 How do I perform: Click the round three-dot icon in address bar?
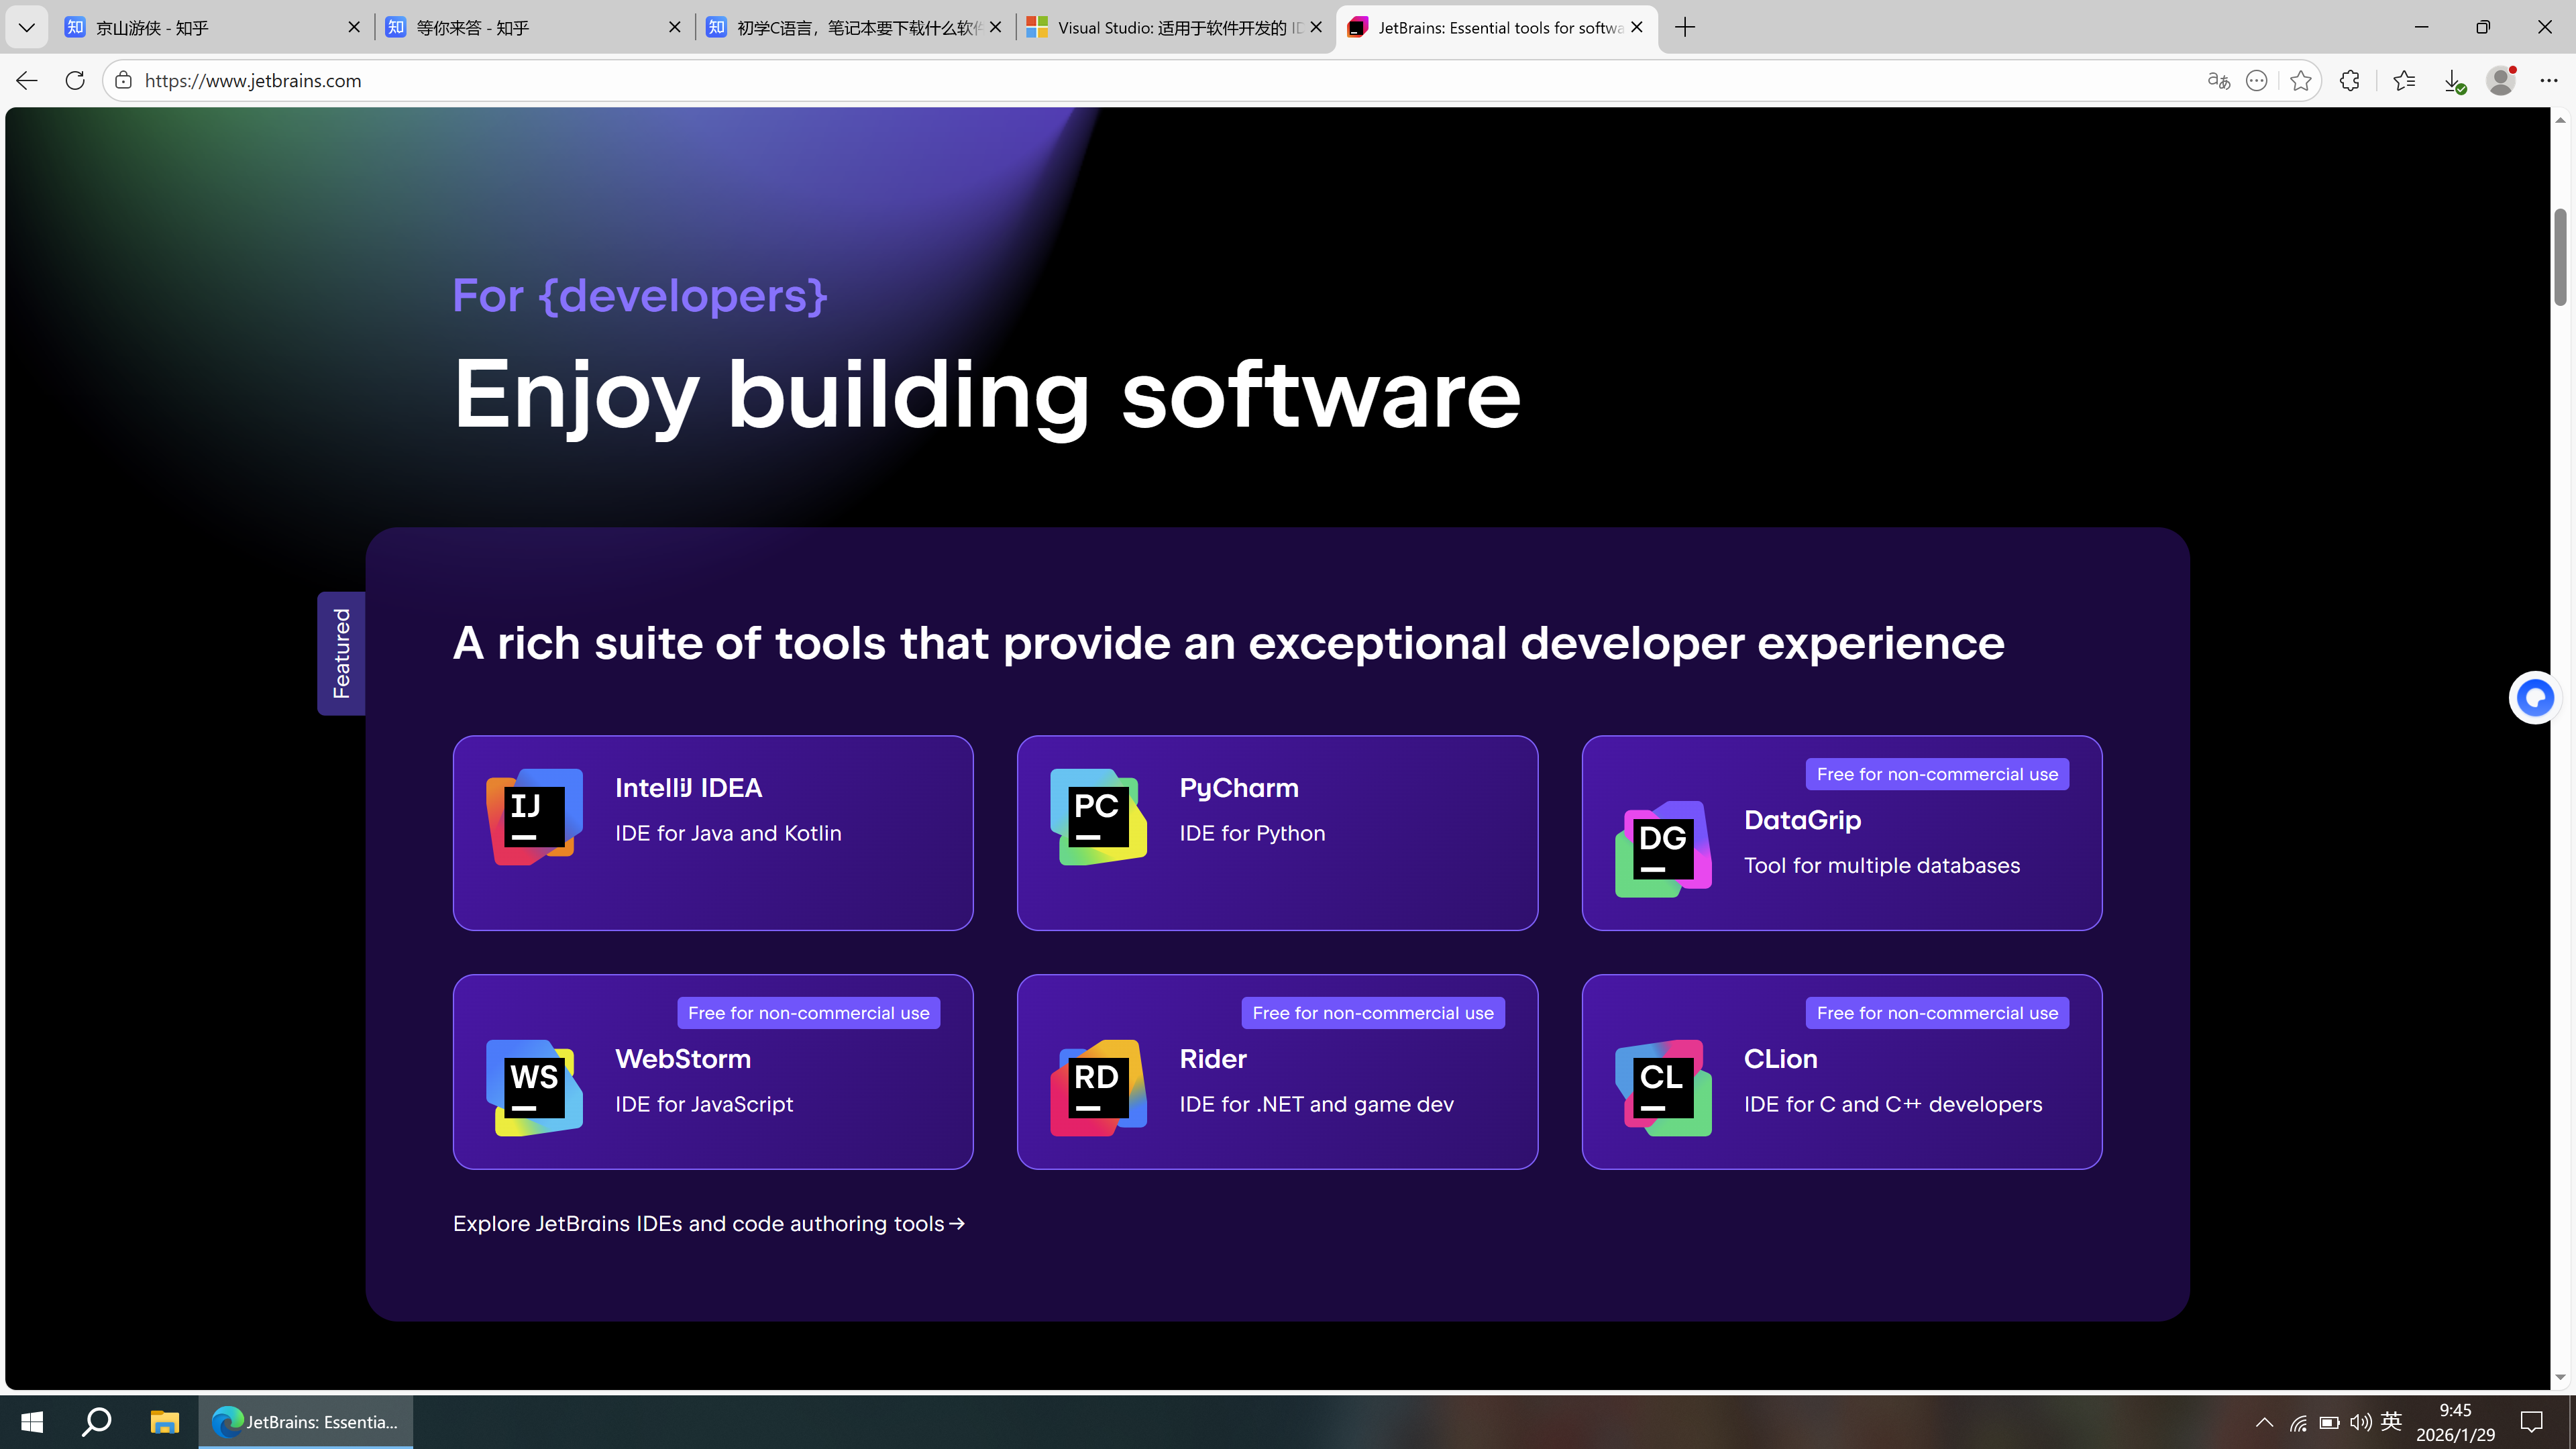coord(2257,80)
